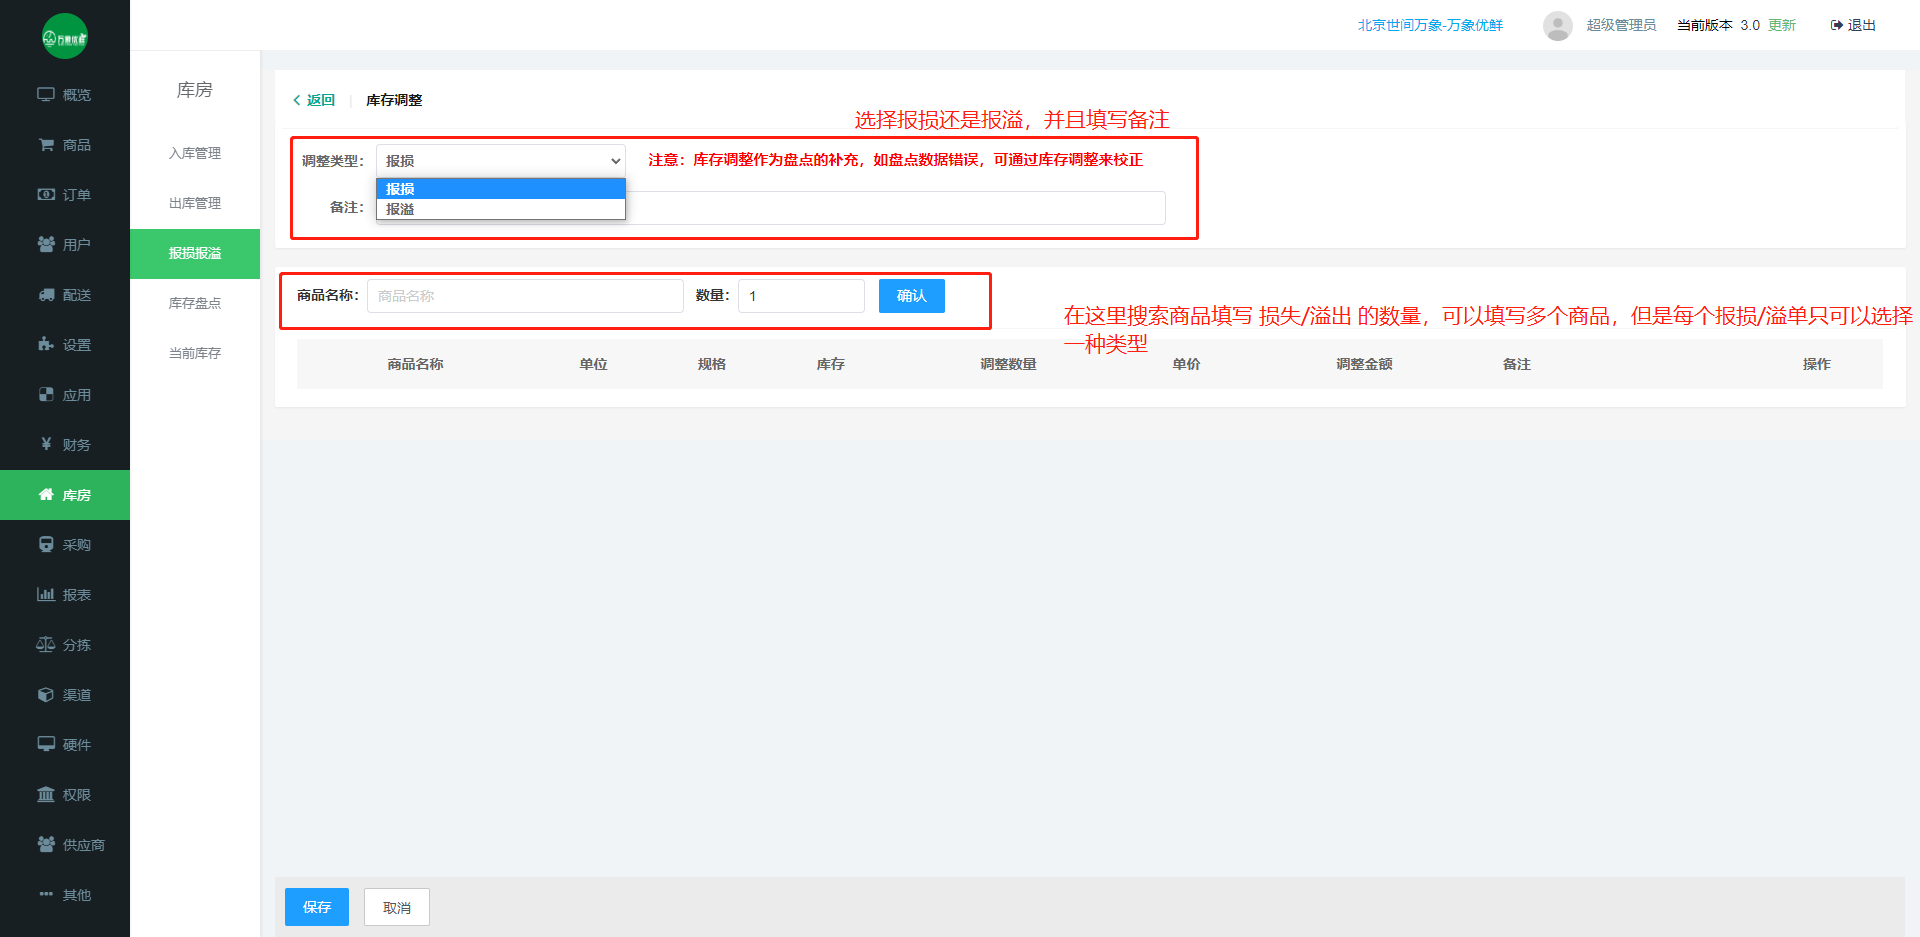Click the 退出 logout icon
1920x937 pixels.
[1836, 25]
